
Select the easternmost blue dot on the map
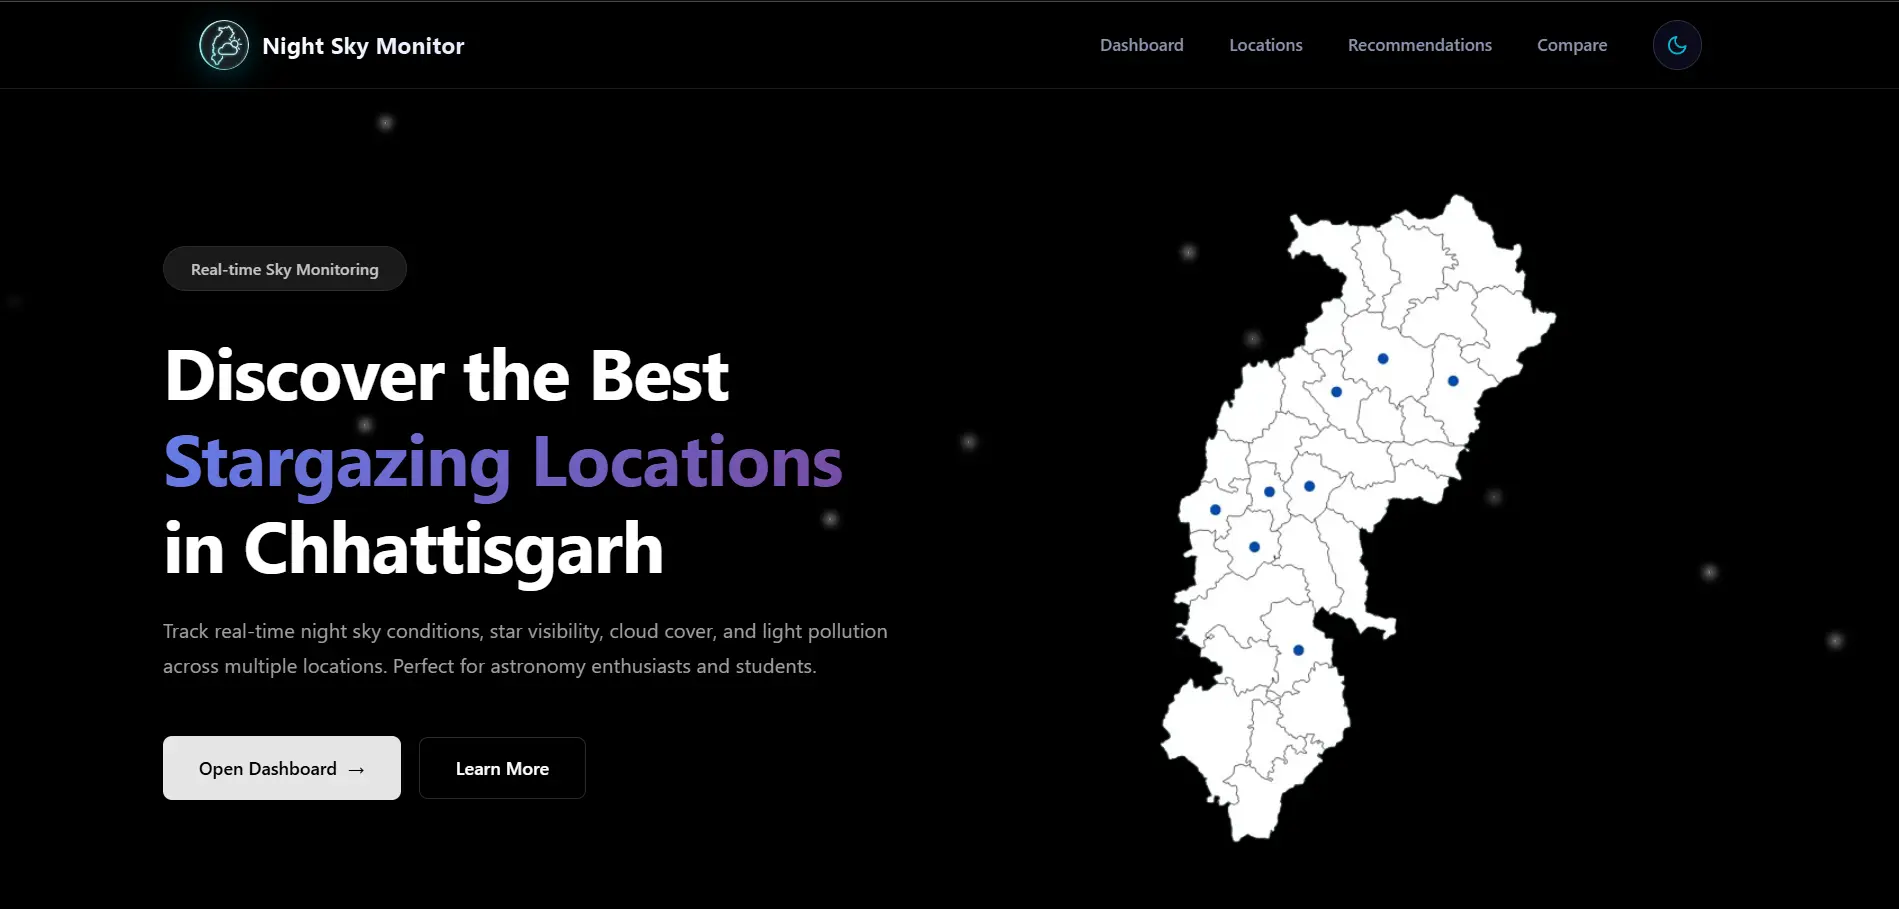point(1453,381)
